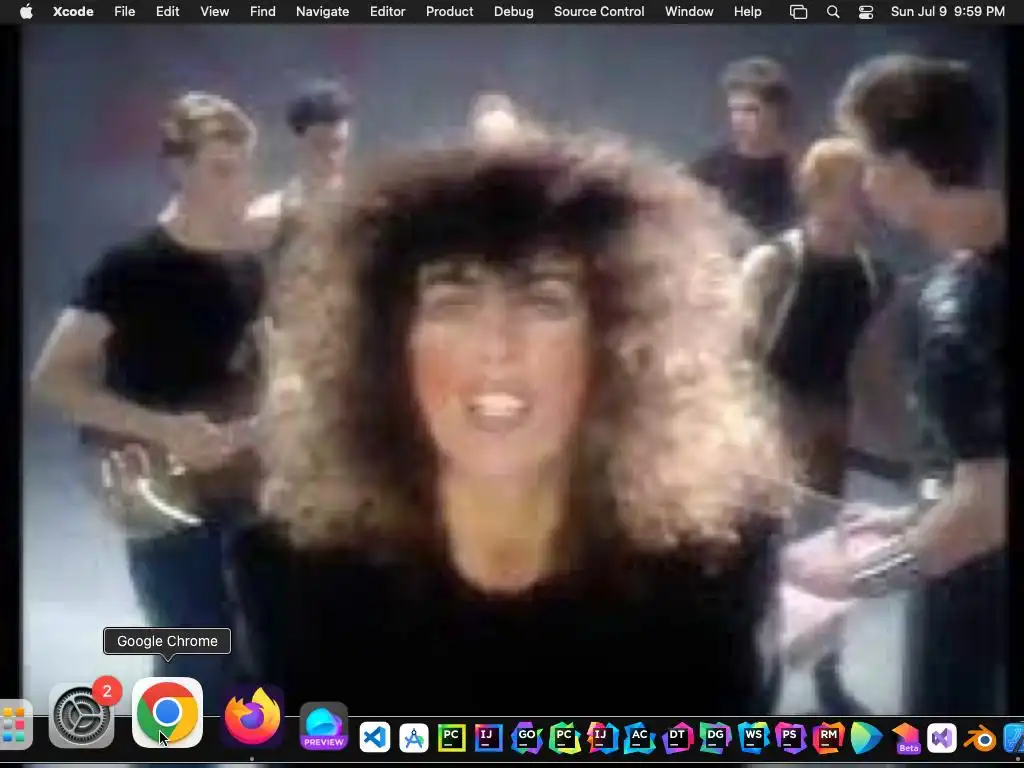Launch RubyMine via the RM icon
Screen dimensions: 1024x768
tap(828, 738)
